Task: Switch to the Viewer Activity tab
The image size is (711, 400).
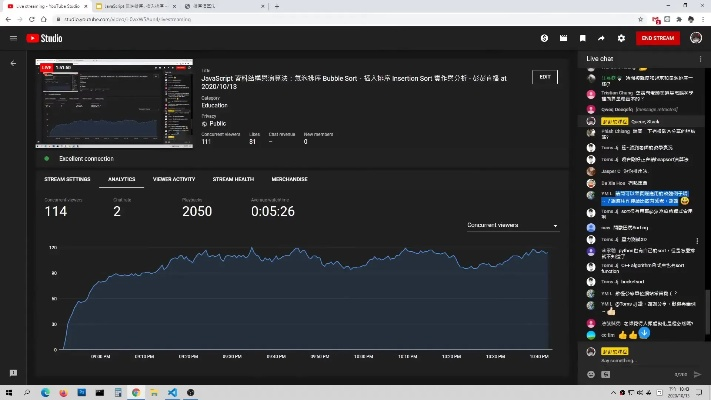Action: (174, 179)
